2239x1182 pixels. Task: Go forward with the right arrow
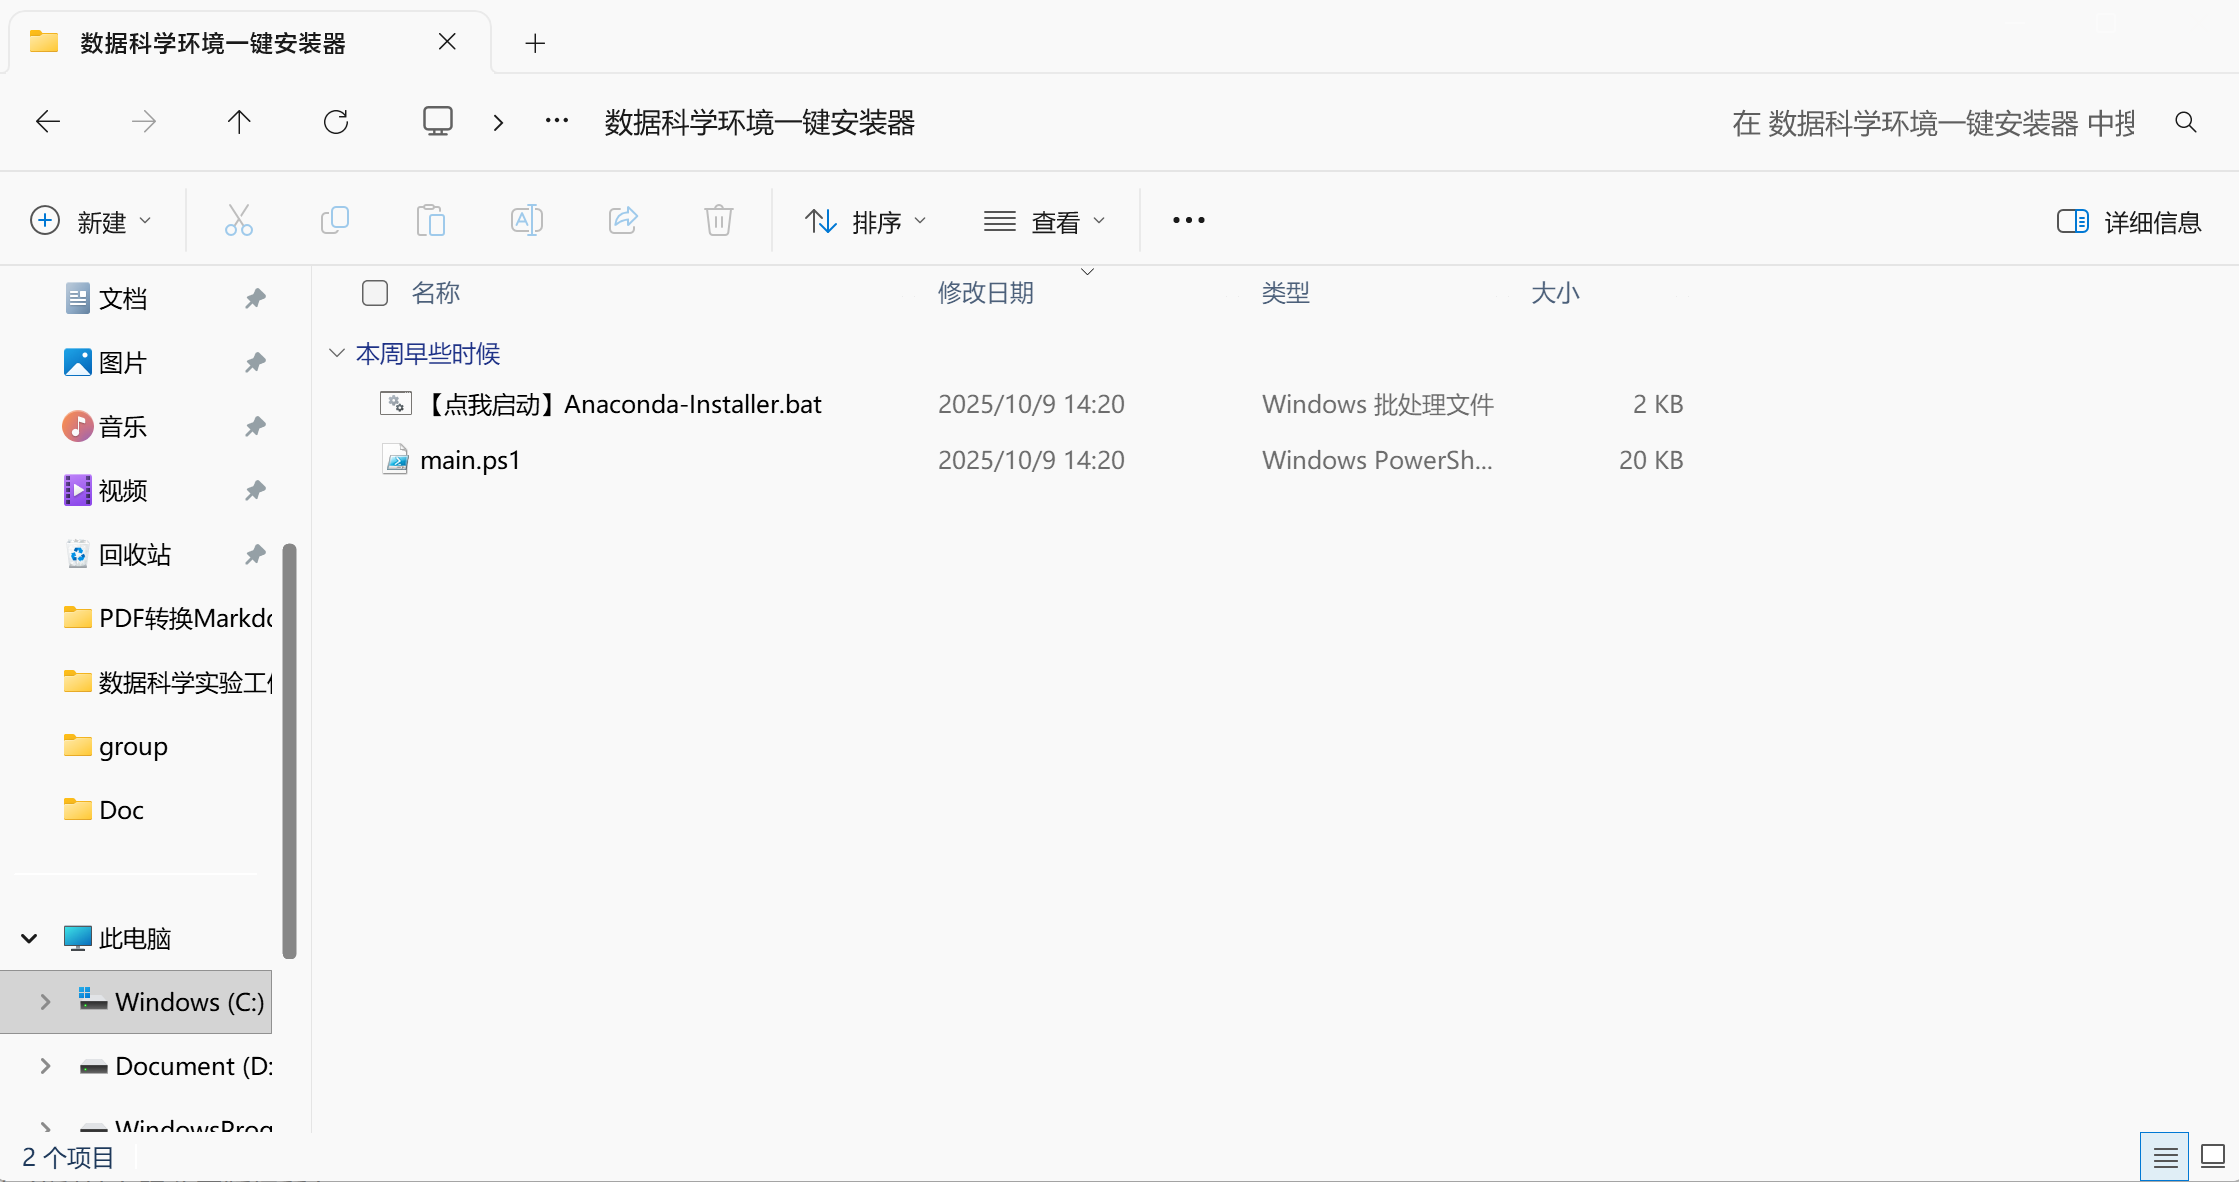[x=144, y=122]
